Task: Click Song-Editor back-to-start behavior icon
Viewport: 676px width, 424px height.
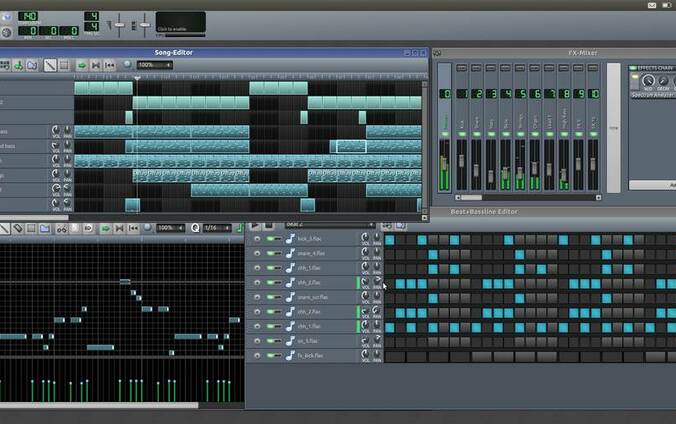Action: [110, 66]
